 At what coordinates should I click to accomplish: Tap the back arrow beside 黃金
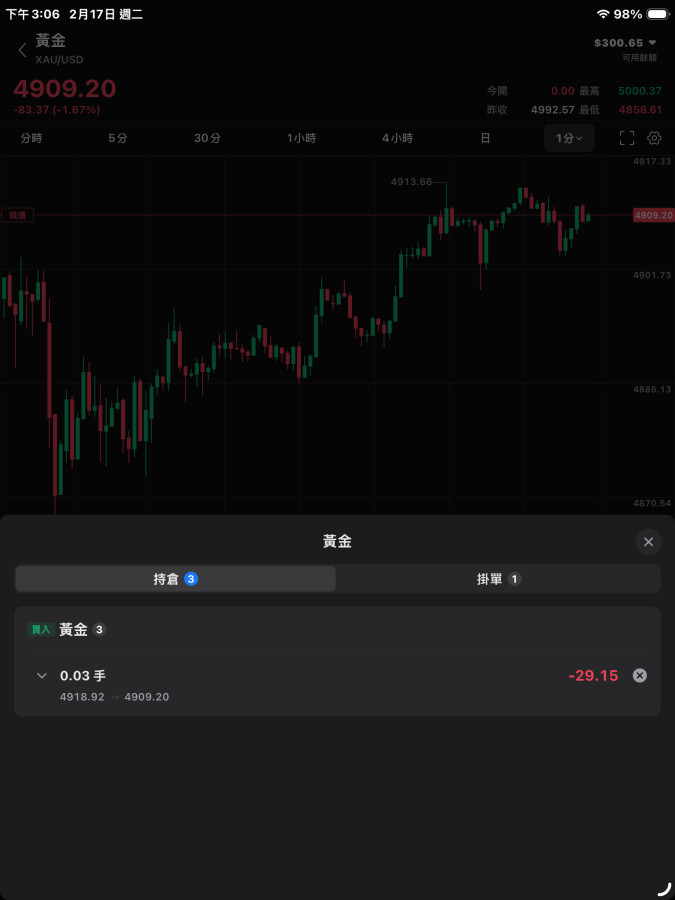[22, 50]
